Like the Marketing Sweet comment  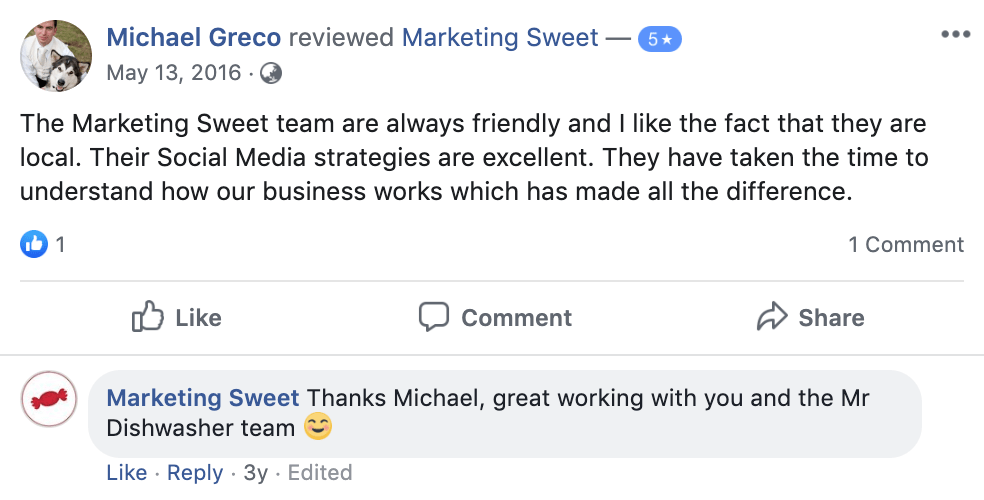pos(126,473)
